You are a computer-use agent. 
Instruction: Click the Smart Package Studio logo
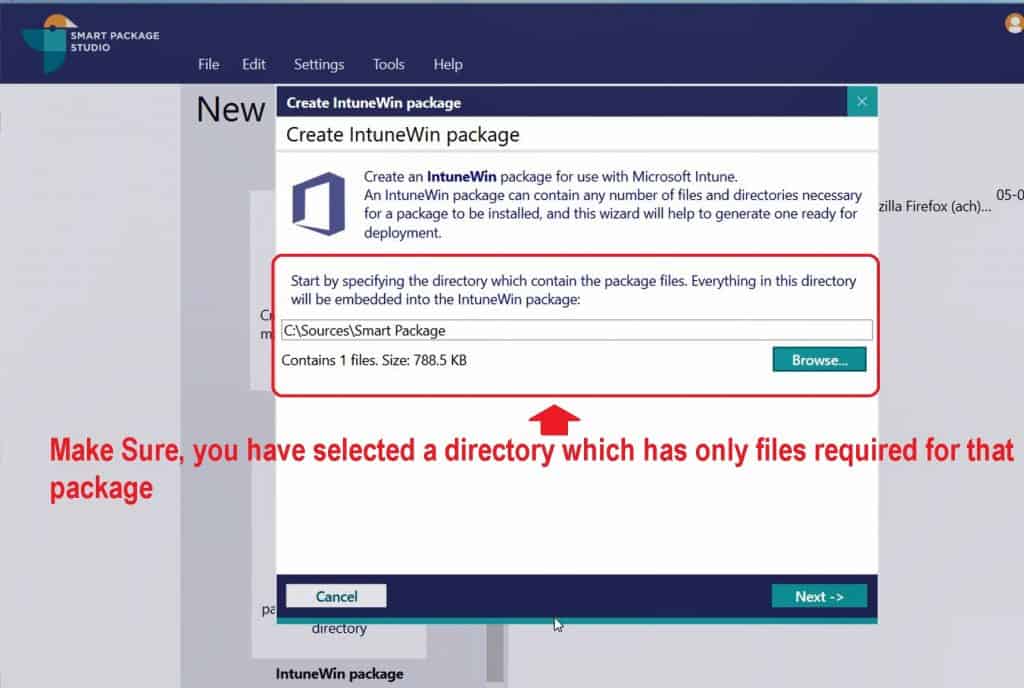coord(91,42)
